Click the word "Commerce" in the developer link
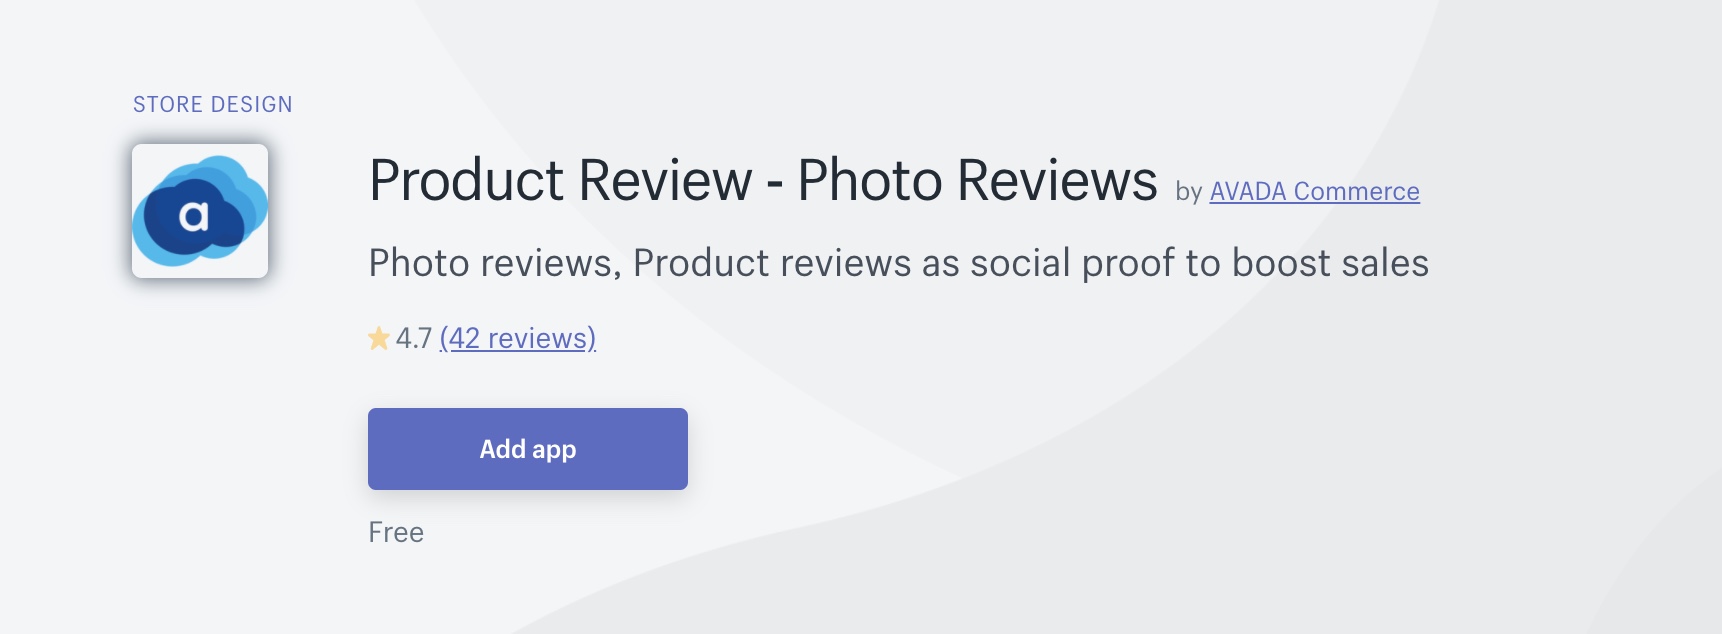This screenshot has width=1722, height=634. click(1356, 191)
